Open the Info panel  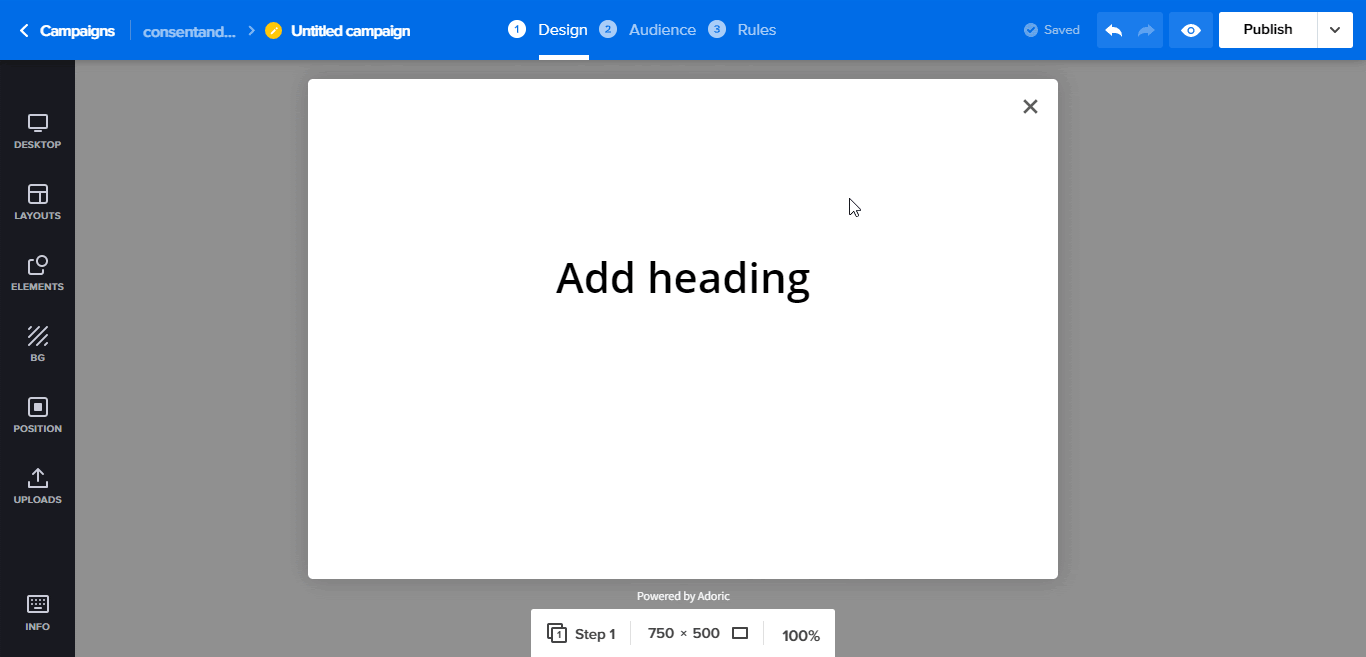point(37,612)
